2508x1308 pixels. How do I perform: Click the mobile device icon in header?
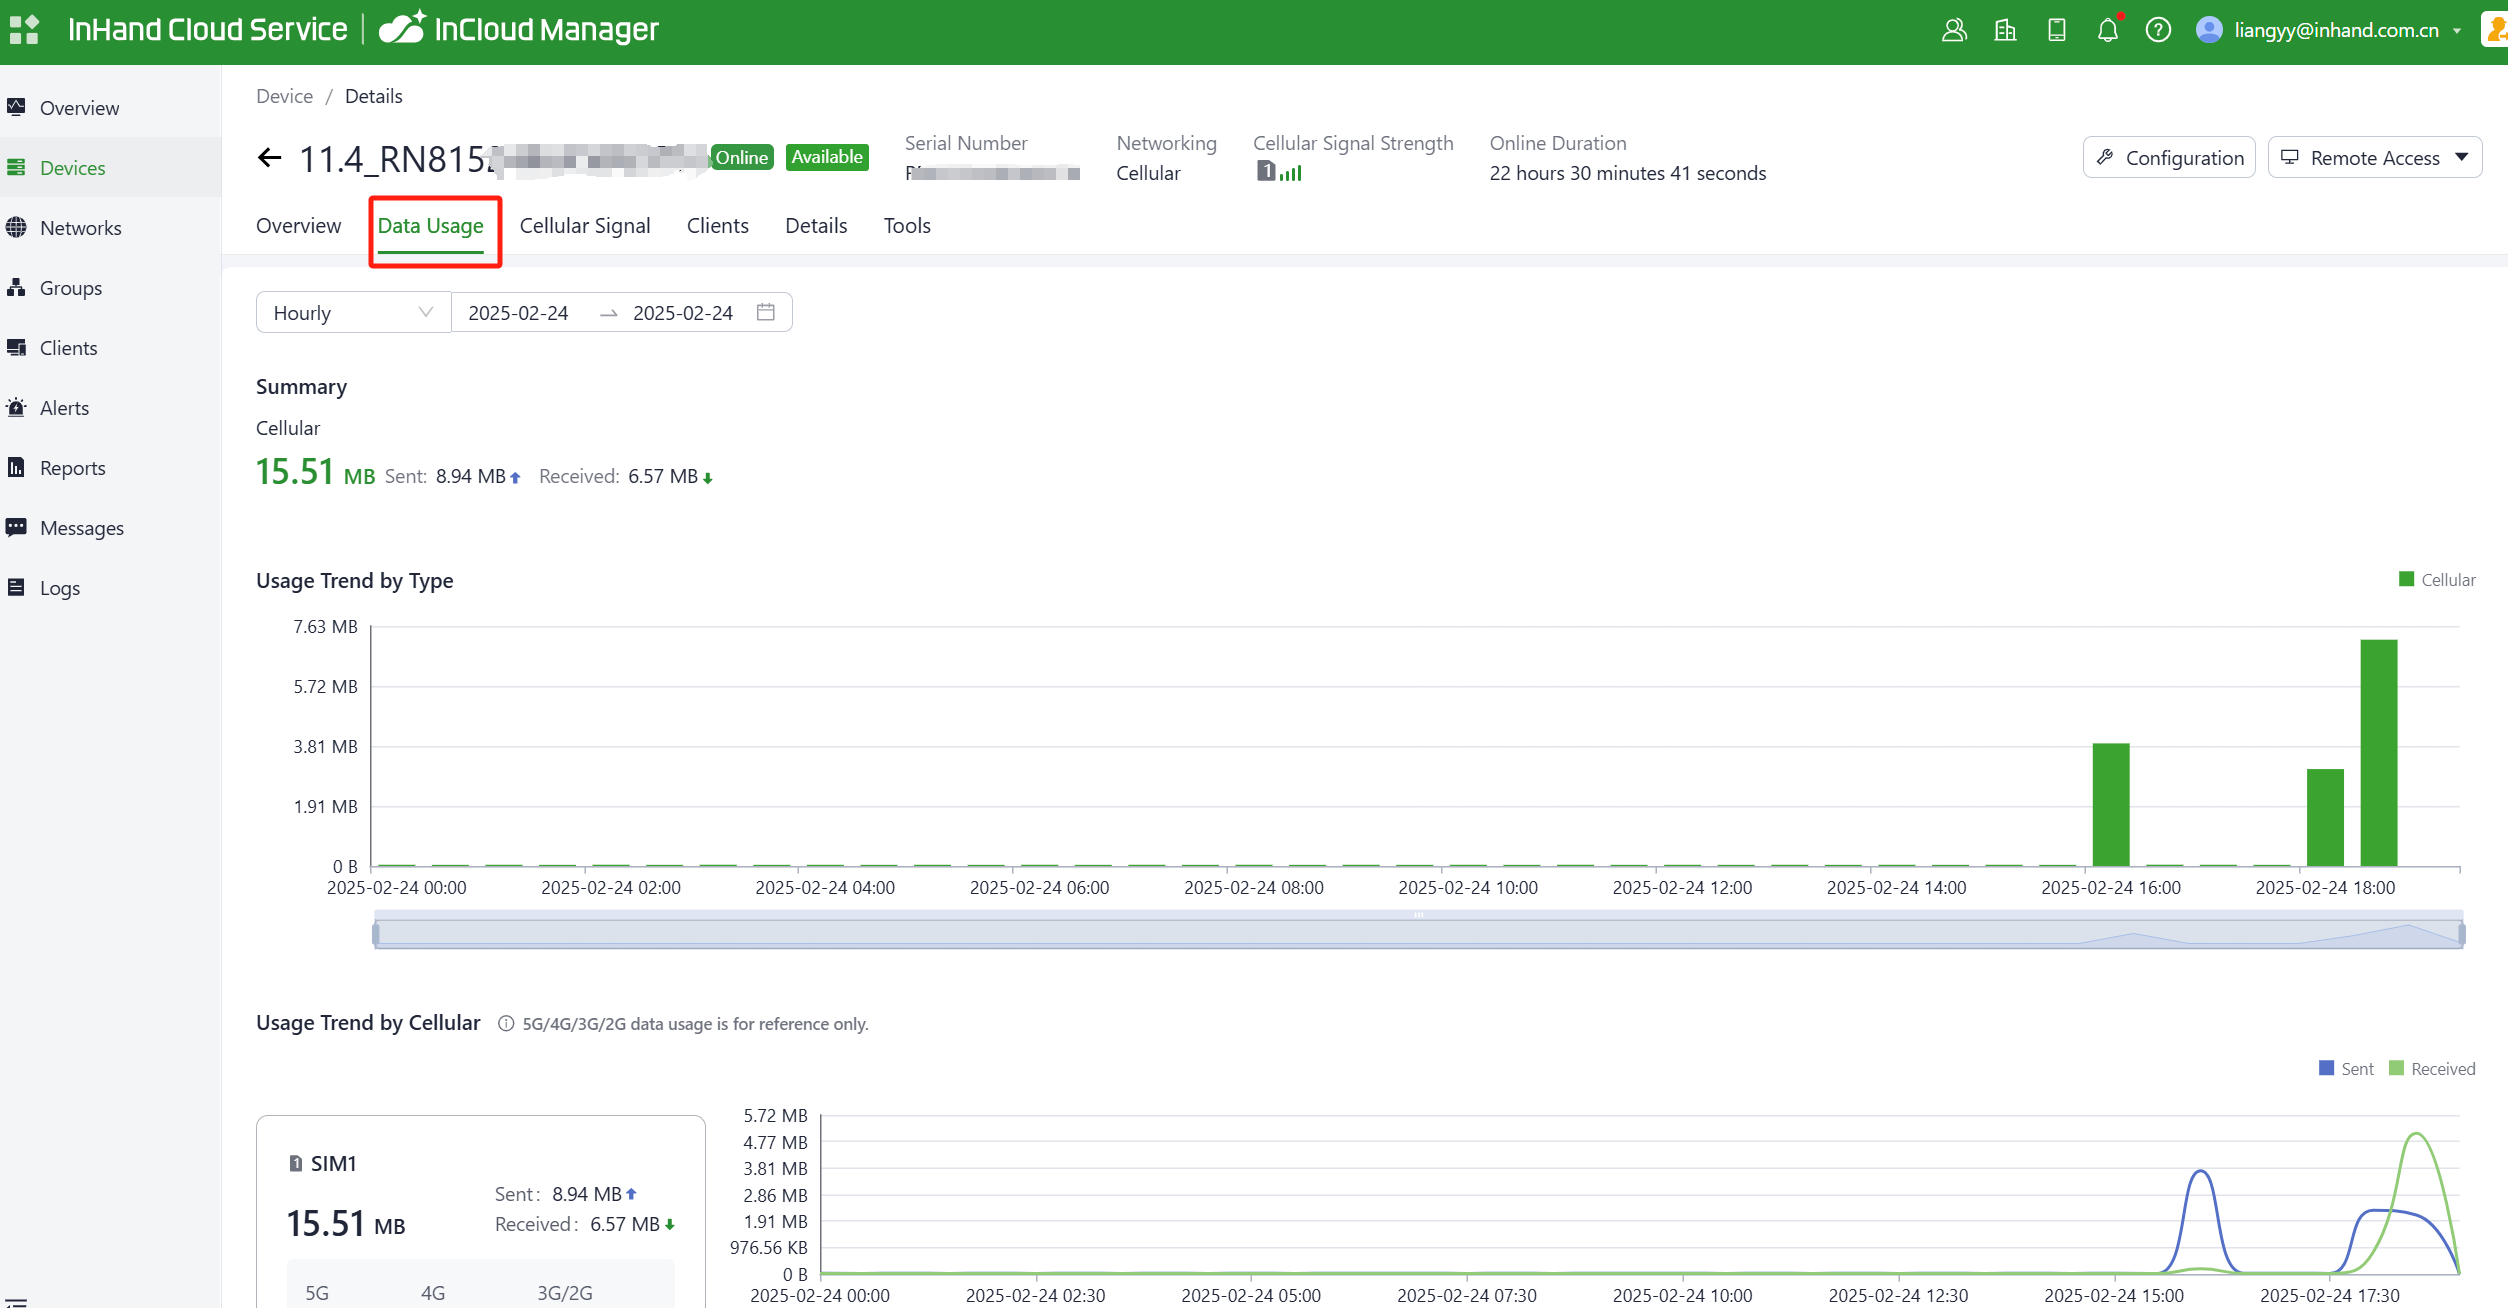(x=2056, y=30)
